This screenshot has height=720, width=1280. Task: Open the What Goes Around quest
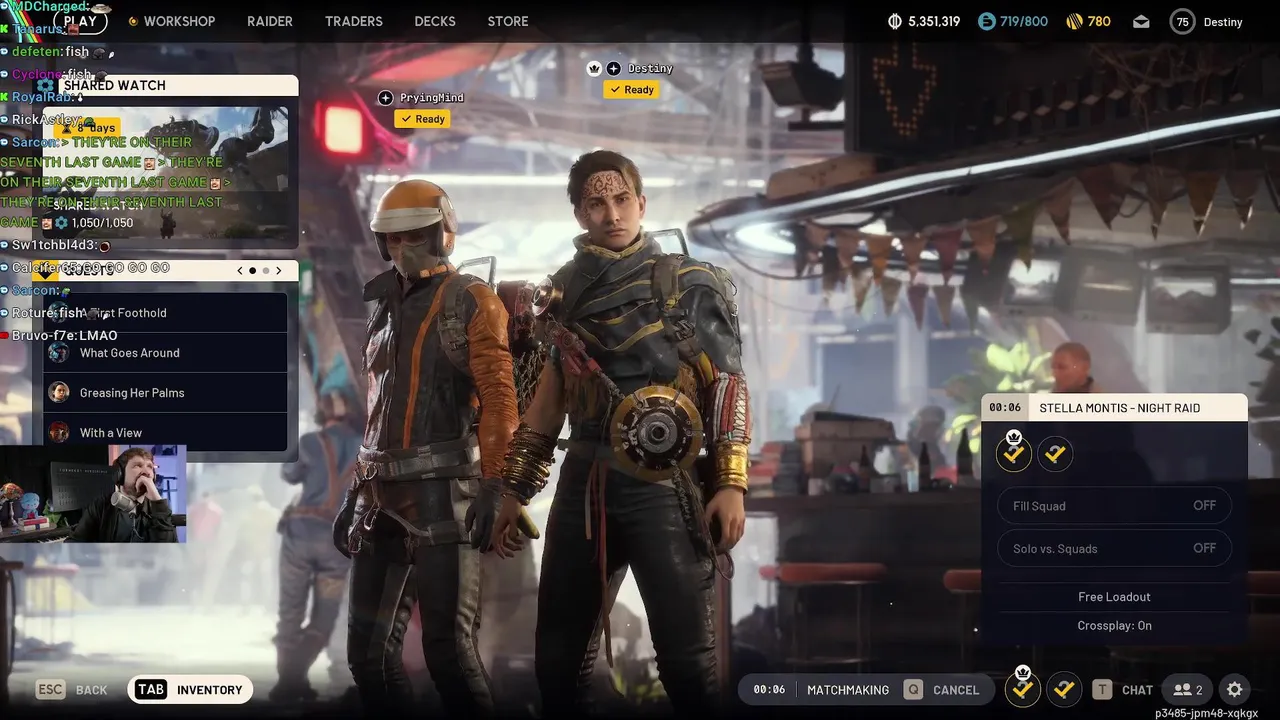[165, 353]
